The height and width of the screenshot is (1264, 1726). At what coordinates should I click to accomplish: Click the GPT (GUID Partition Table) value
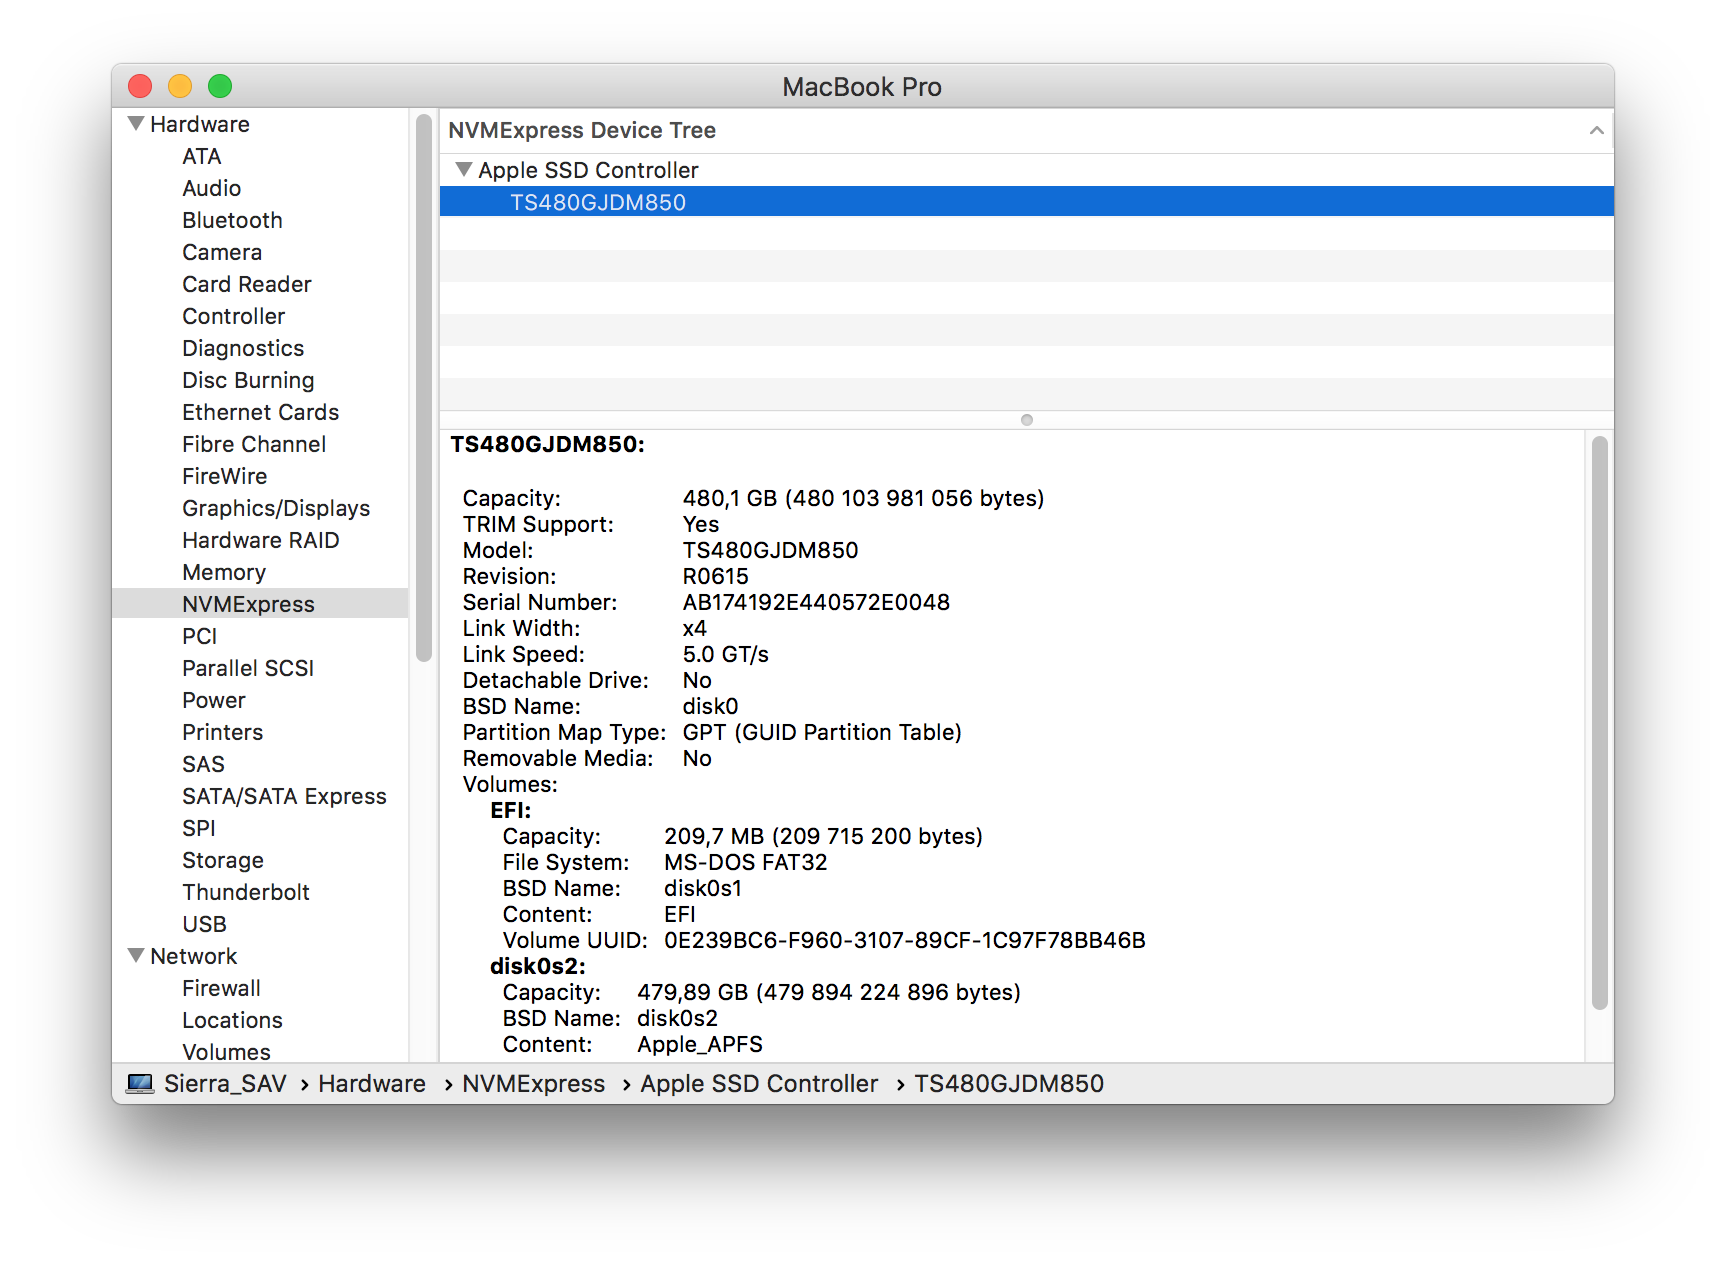pyautogui.click(x=822, y=733)
